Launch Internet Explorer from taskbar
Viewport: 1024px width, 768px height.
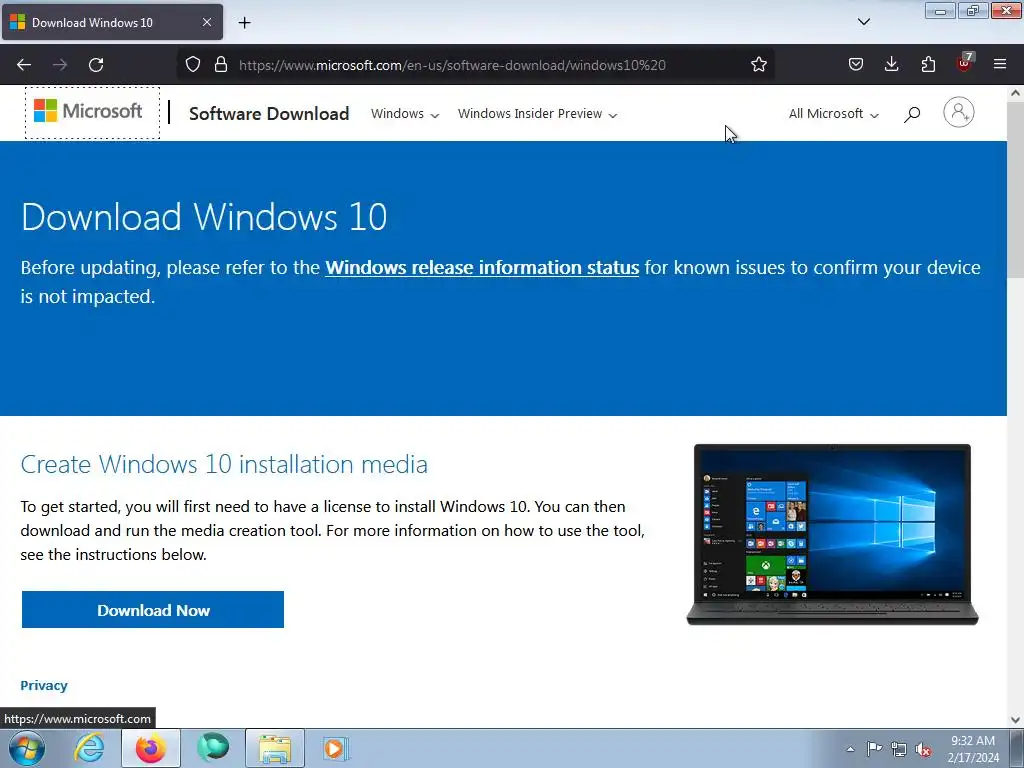(x=89, y=748)
